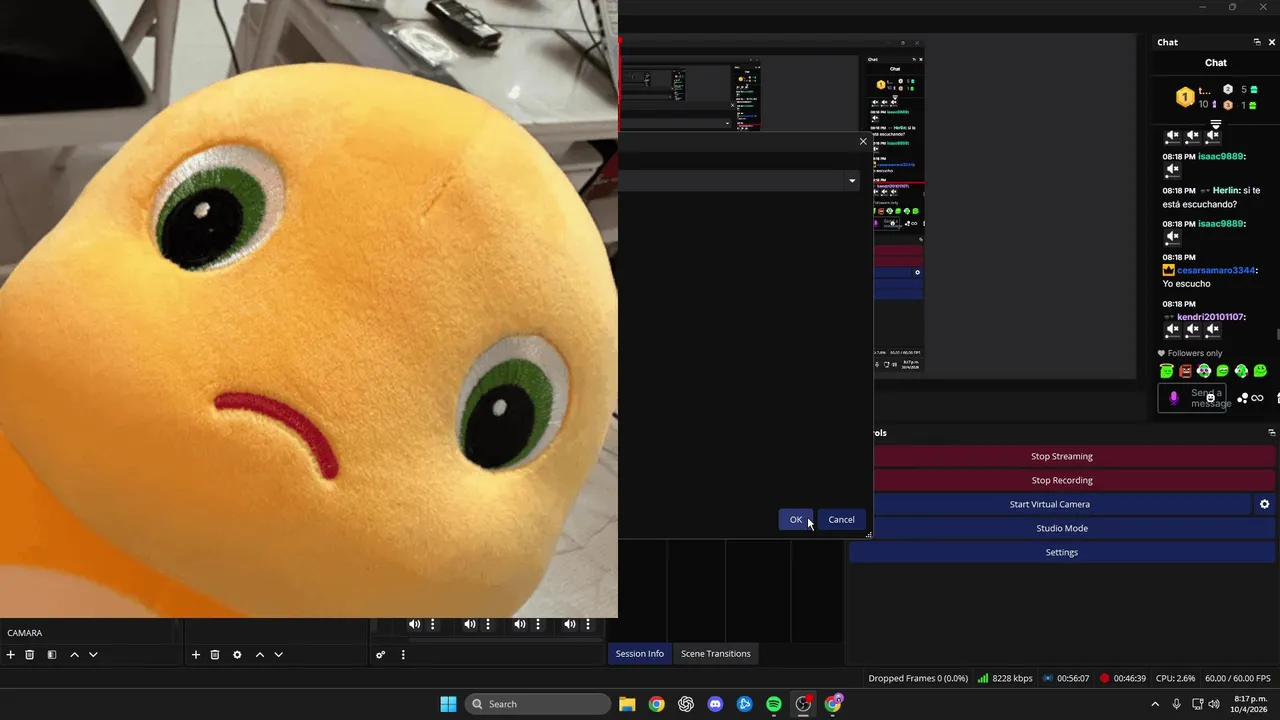Viewport: 1280px width, 720px height.
Task: Open Windows Start menu
Action: click(448, 704)
